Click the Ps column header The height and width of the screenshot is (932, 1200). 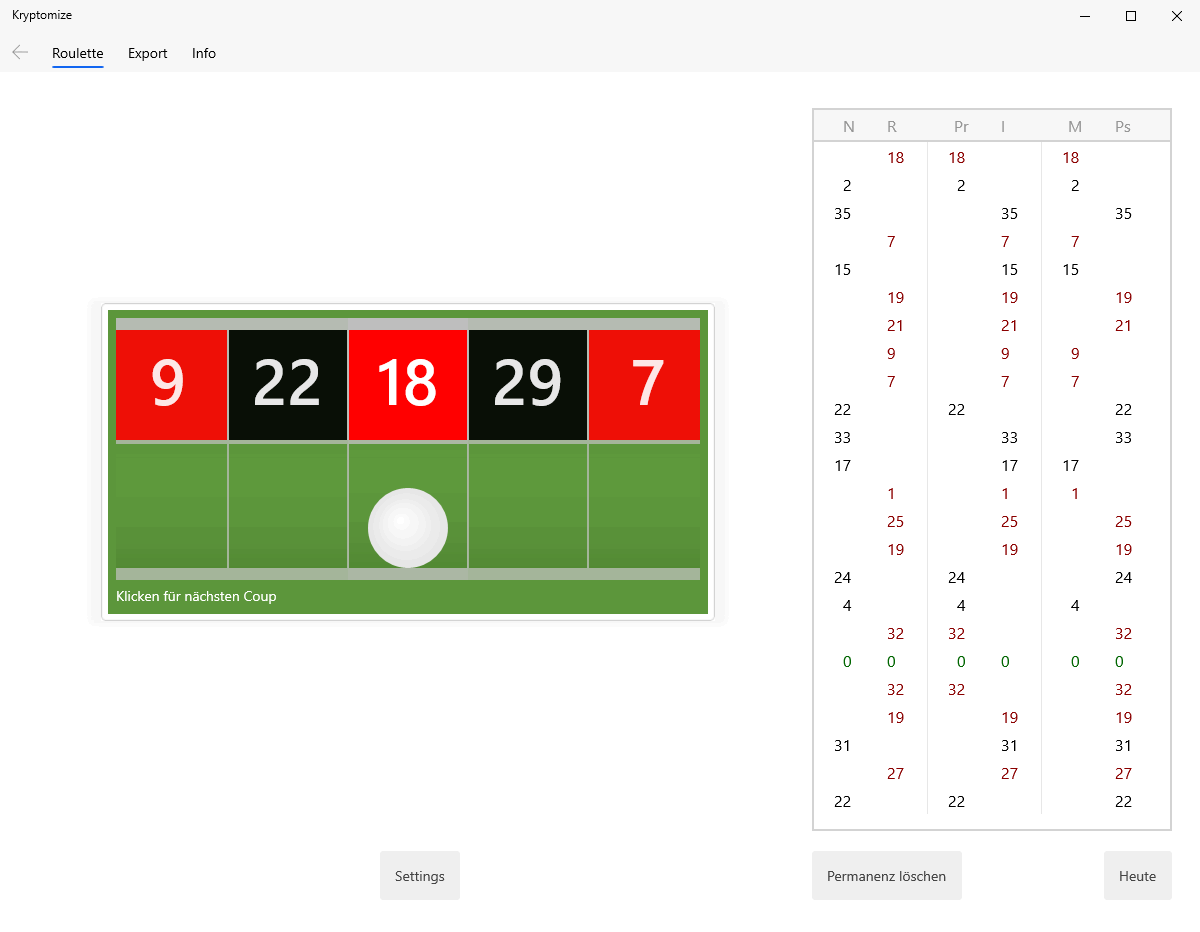tap(1123, 126)
